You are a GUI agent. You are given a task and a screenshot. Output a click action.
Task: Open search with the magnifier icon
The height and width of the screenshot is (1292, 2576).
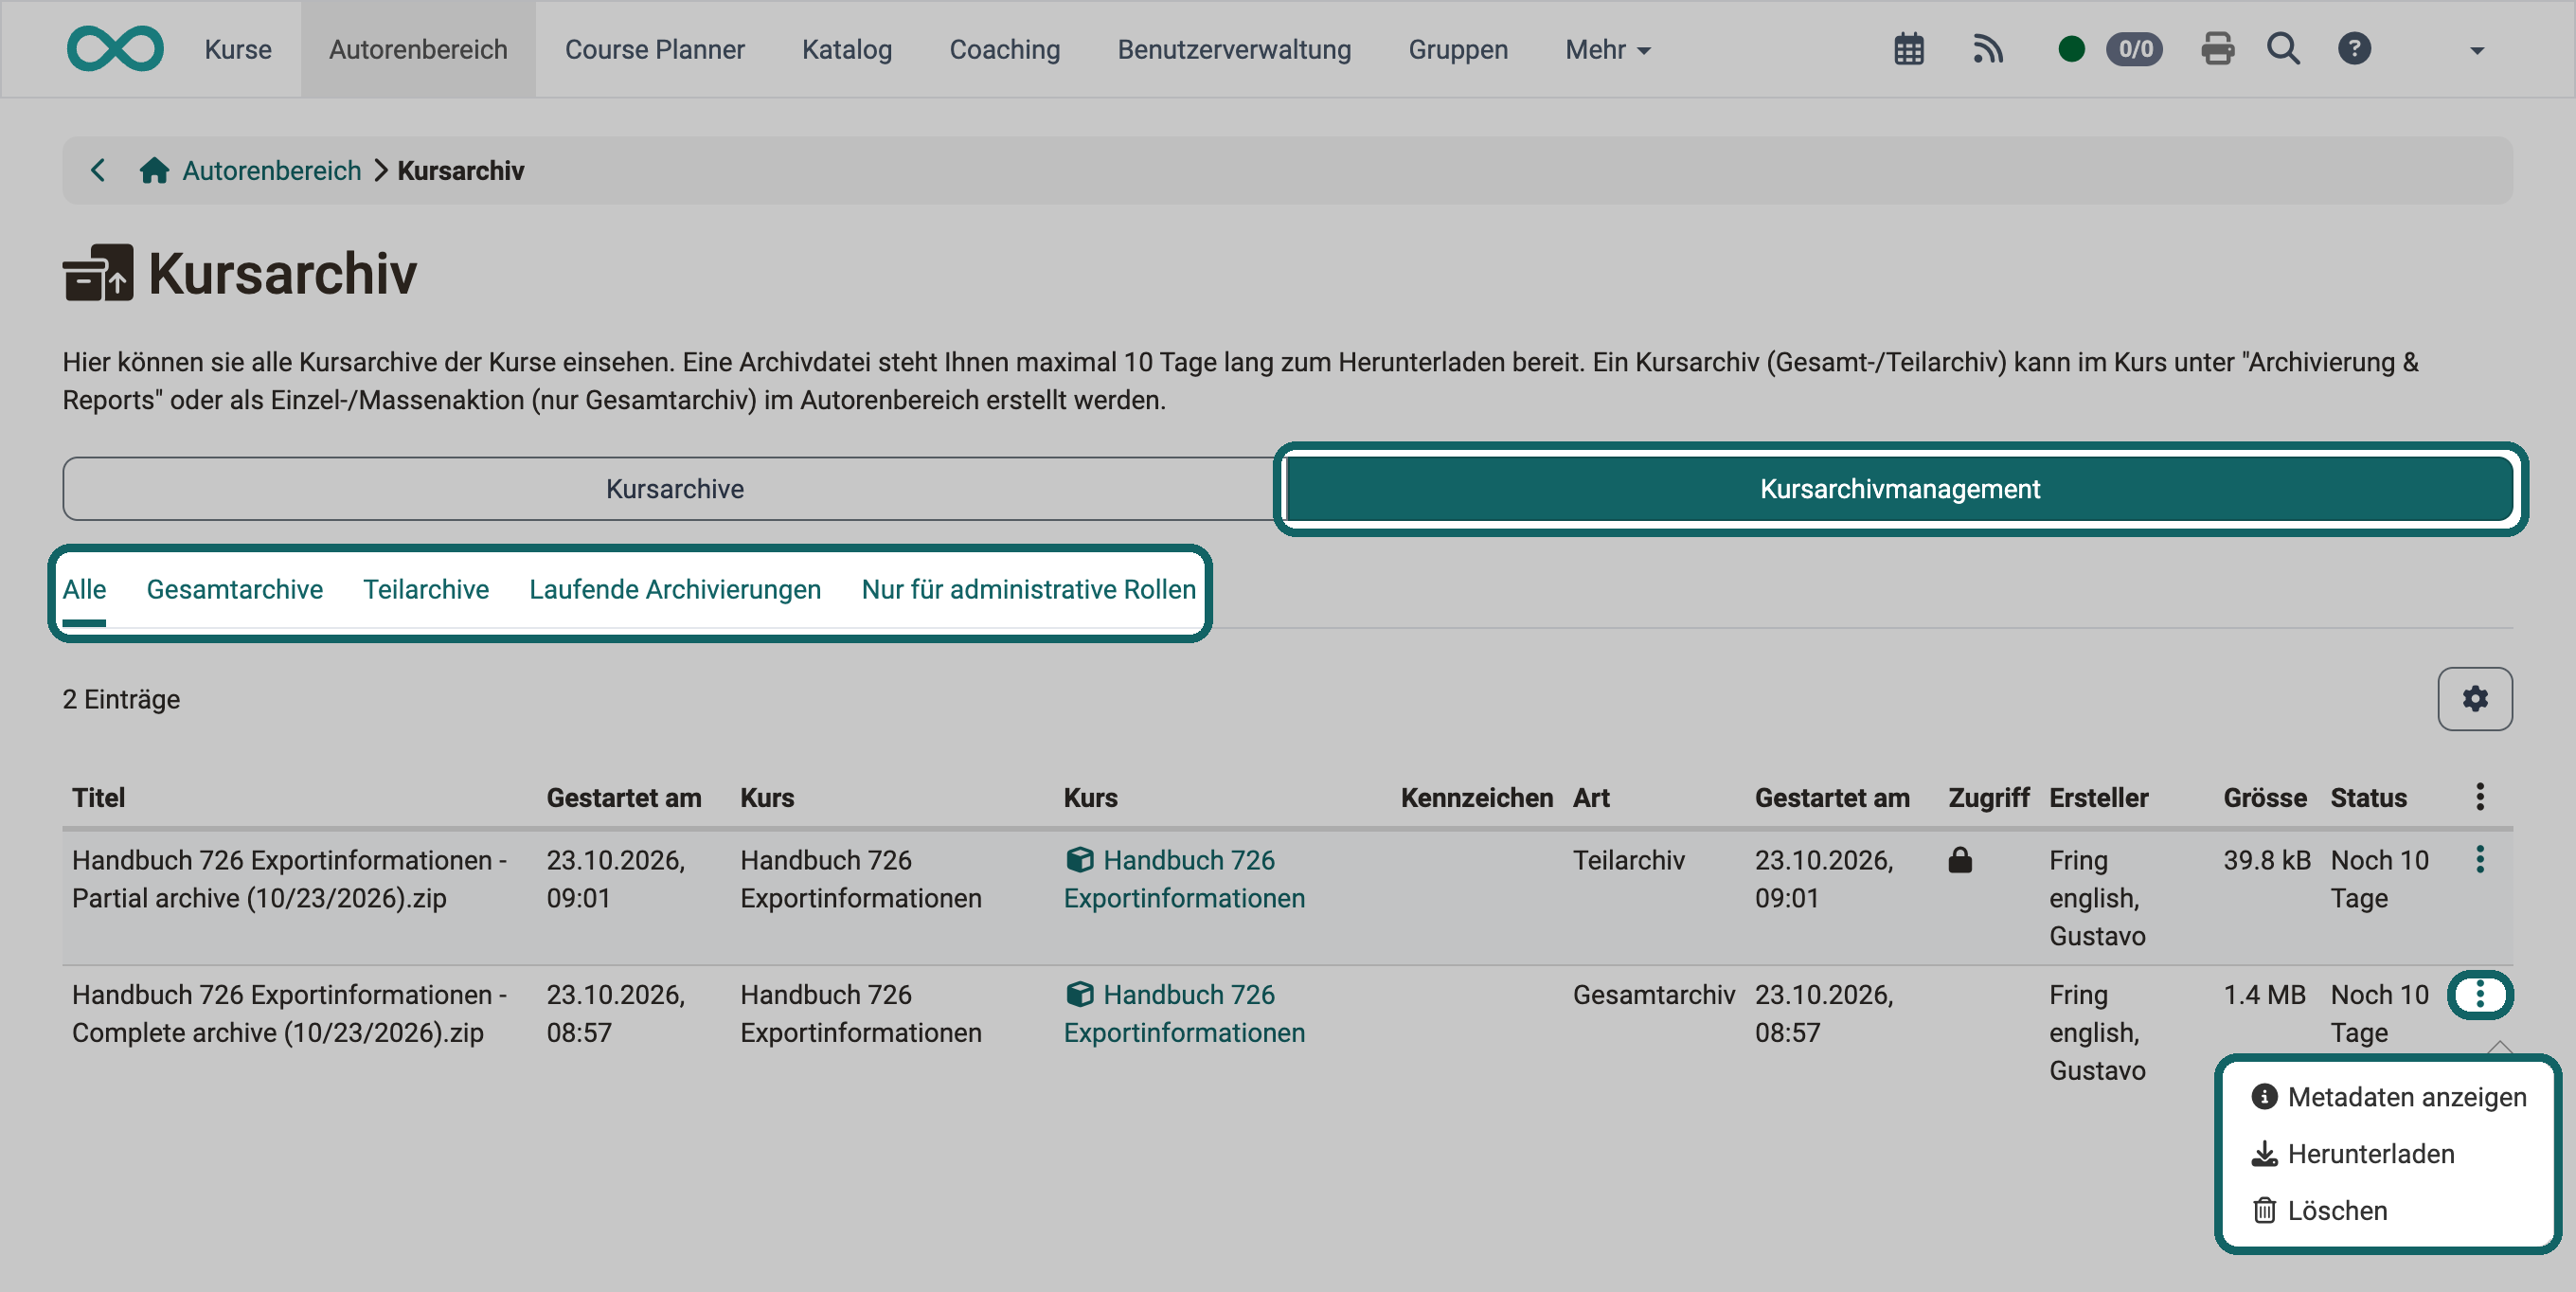click(2283, 49)
